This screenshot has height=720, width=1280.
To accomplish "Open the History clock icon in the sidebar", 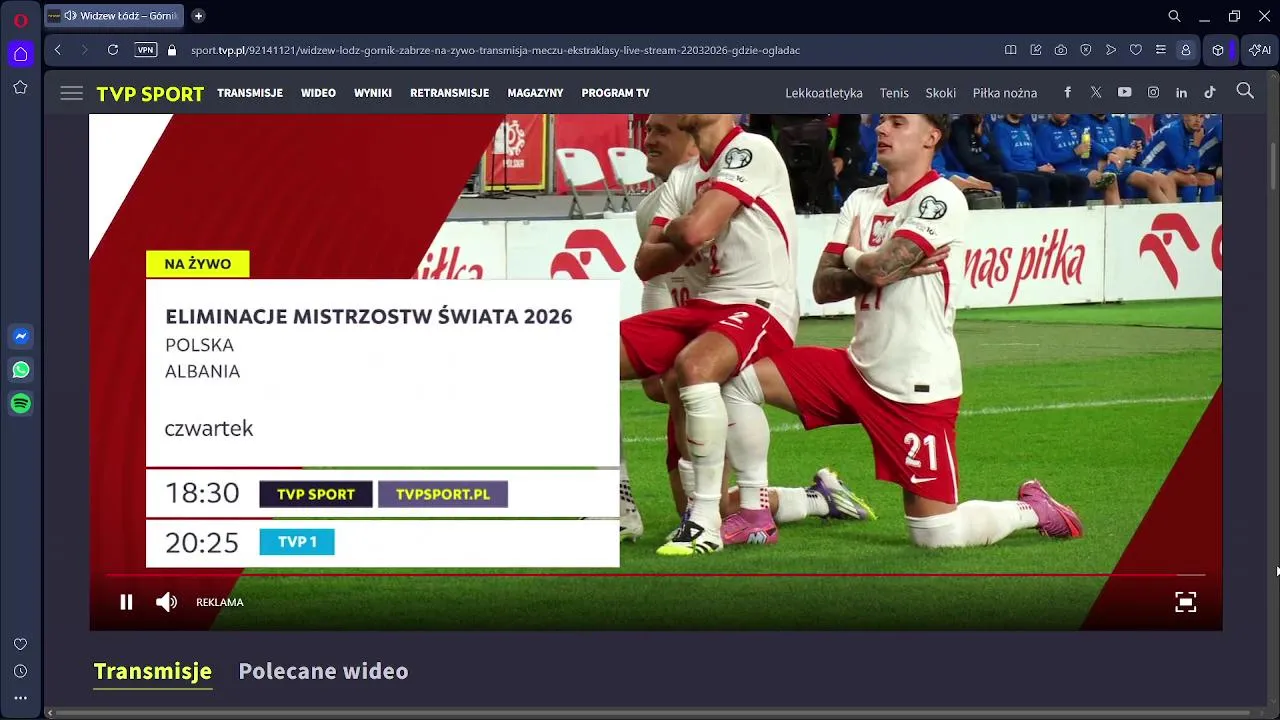I will click(20, 671).
